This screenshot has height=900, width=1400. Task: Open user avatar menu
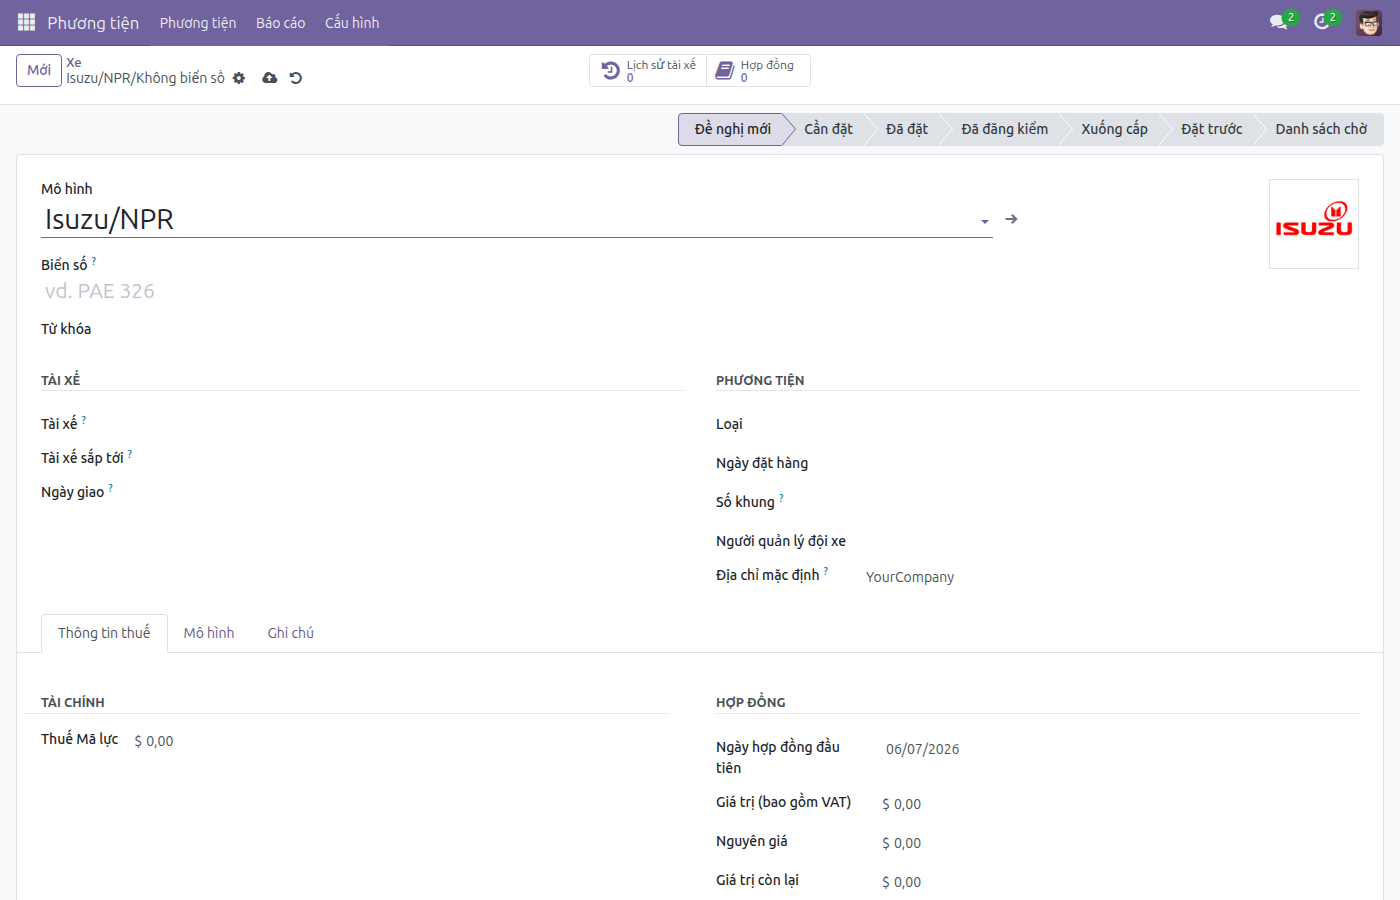(1369, 22)
